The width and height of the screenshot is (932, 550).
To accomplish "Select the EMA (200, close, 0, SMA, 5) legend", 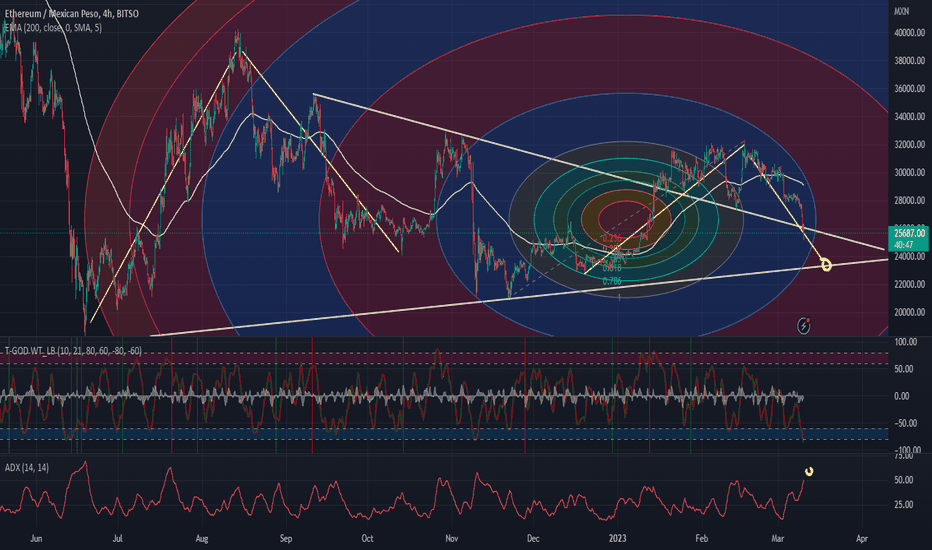I will [x=53, y=27].
